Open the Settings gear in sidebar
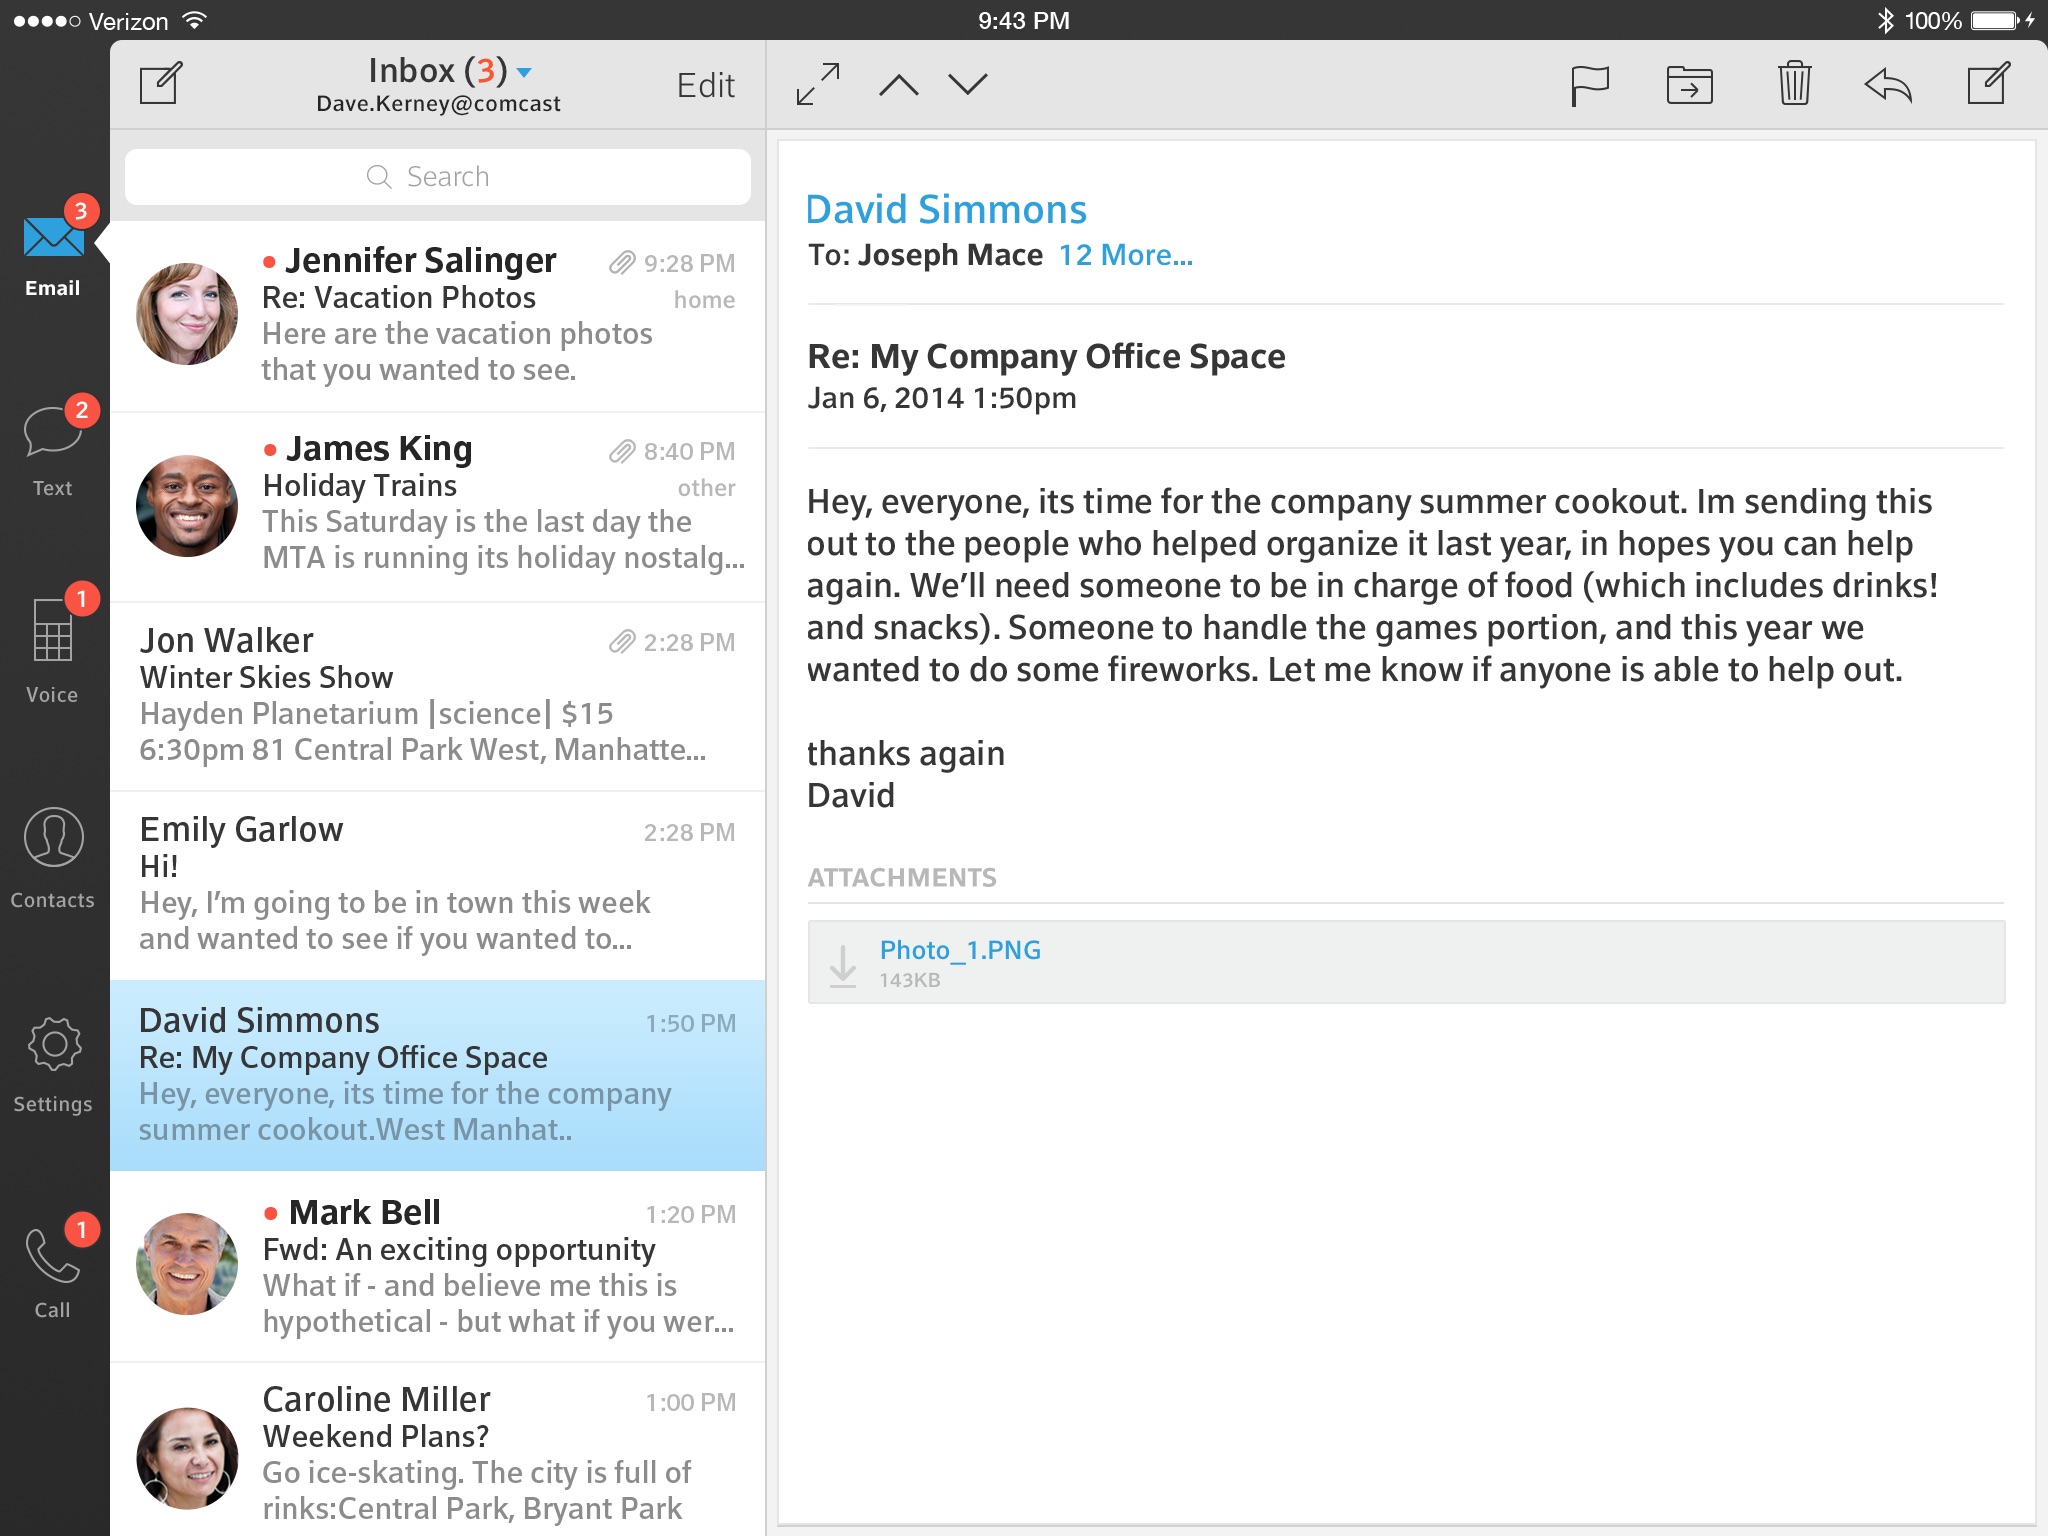This screenshot has height=1536, width=2048. (x=53, y=1065)
